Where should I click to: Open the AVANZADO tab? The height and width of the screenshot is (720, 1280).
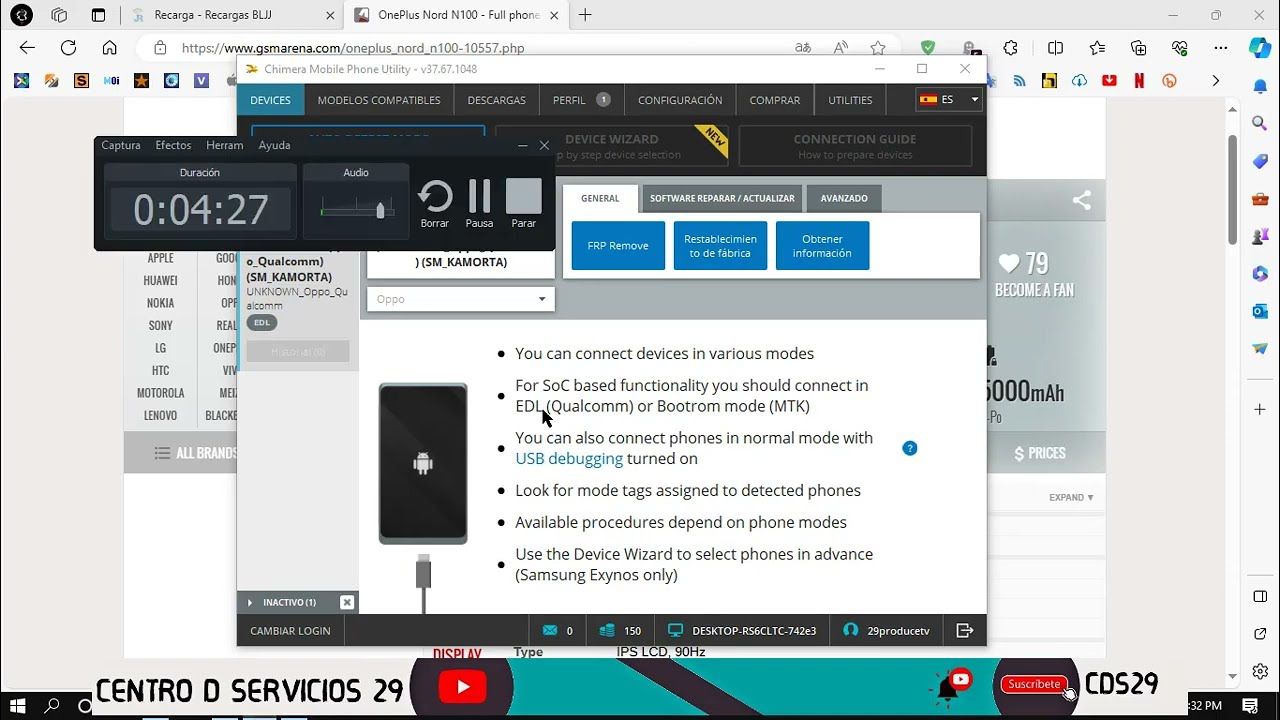click(844, 198)
